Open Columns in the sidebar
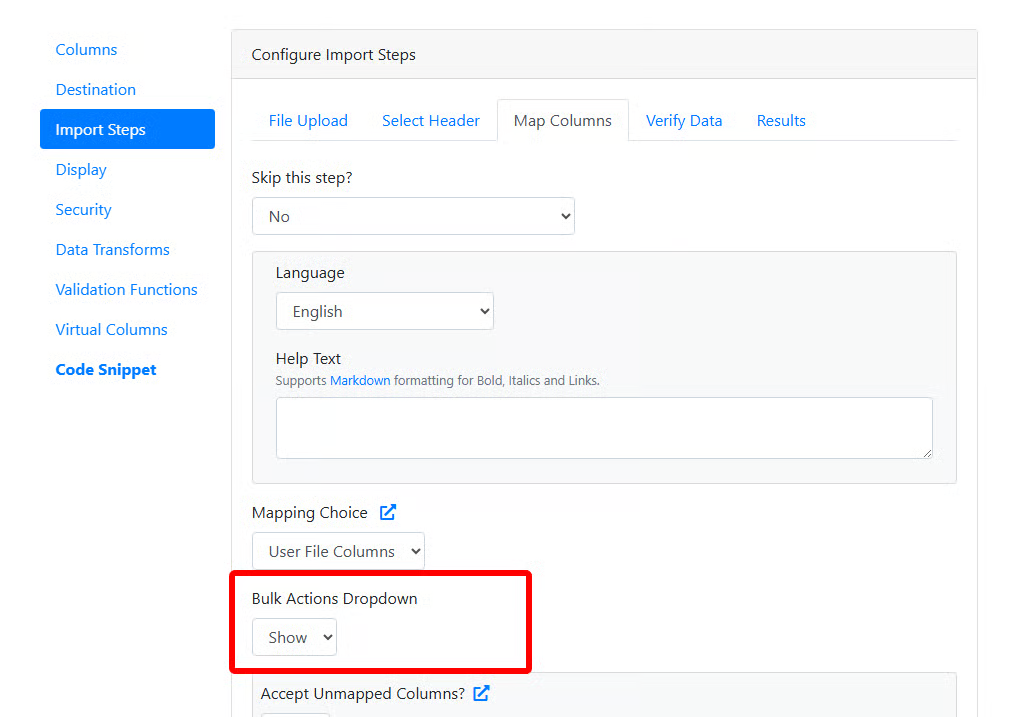Screen dimensions: 1031x717 point(86,50)
